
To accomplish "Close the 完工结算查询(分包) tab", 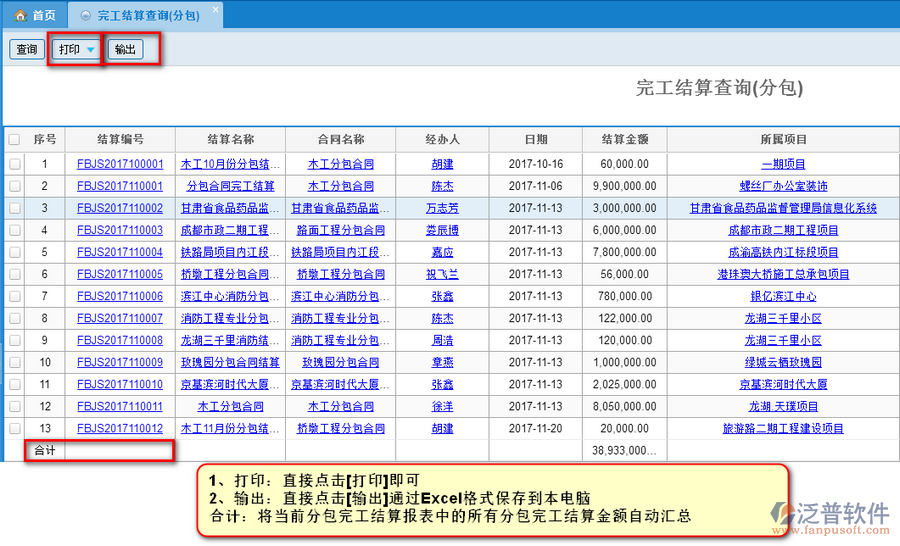I will pos(215,11).
